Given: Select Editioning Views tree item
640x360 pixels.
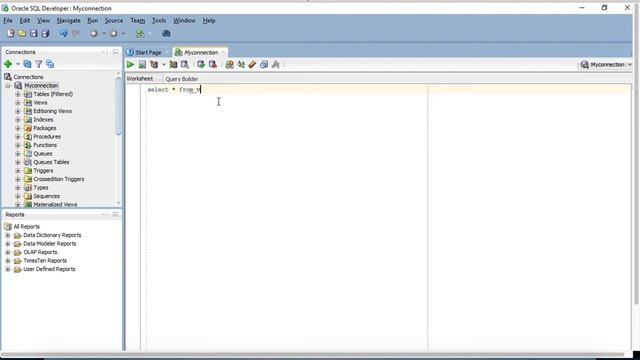Looking at the screenshot, I should pyautogui.click(x=52, y=111).
